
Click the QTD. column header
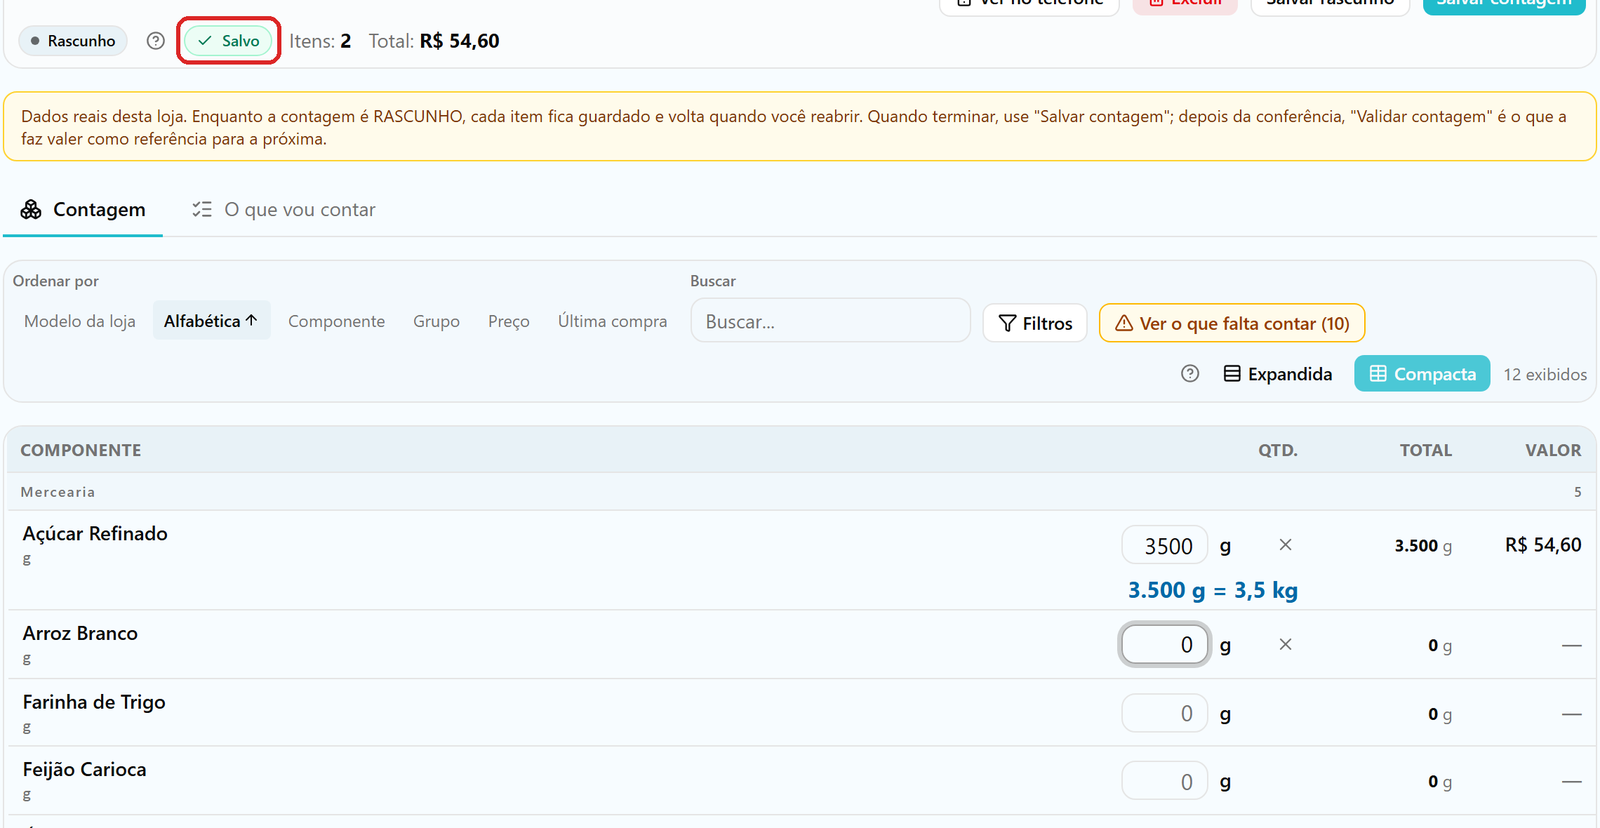point(1278,450)
